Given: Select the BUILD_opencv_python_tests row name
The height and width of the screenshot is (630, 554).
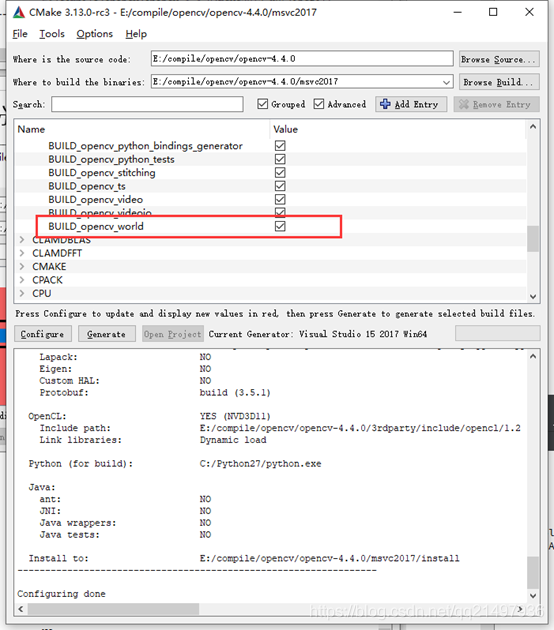Looking at the screenshot, I should [111, 159].
